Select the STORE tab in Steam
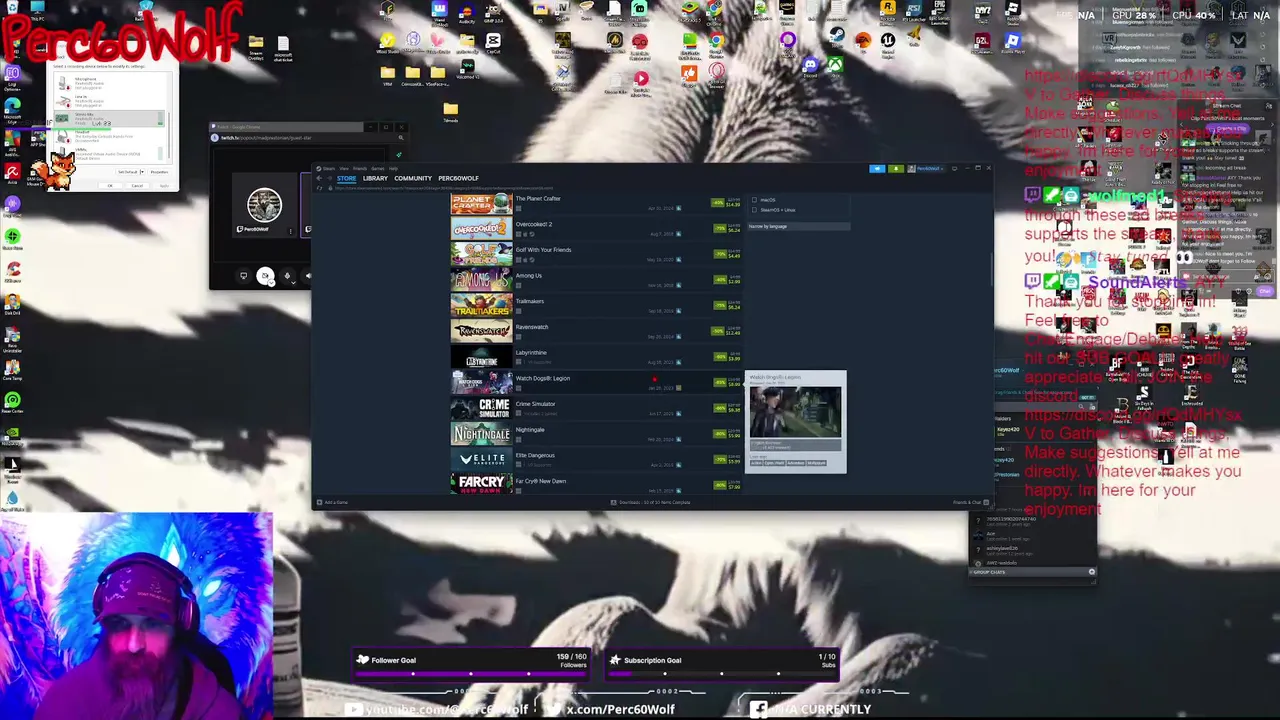 [x=346, y=178]
